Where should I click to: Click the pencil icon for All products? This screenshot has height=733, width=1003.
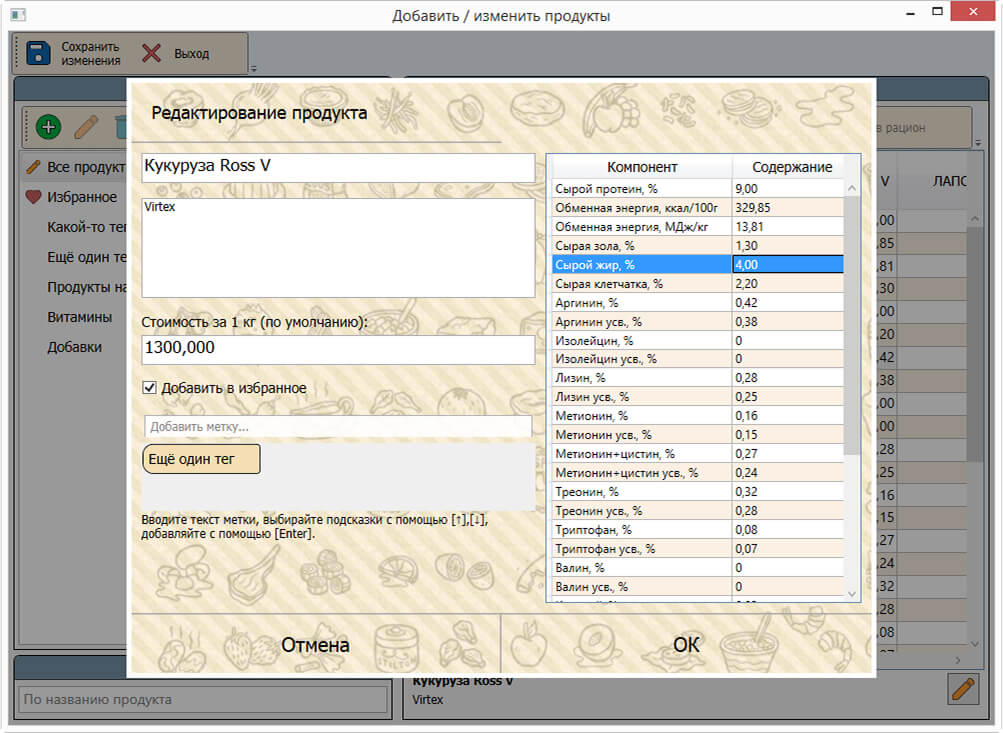click(33, 168)
